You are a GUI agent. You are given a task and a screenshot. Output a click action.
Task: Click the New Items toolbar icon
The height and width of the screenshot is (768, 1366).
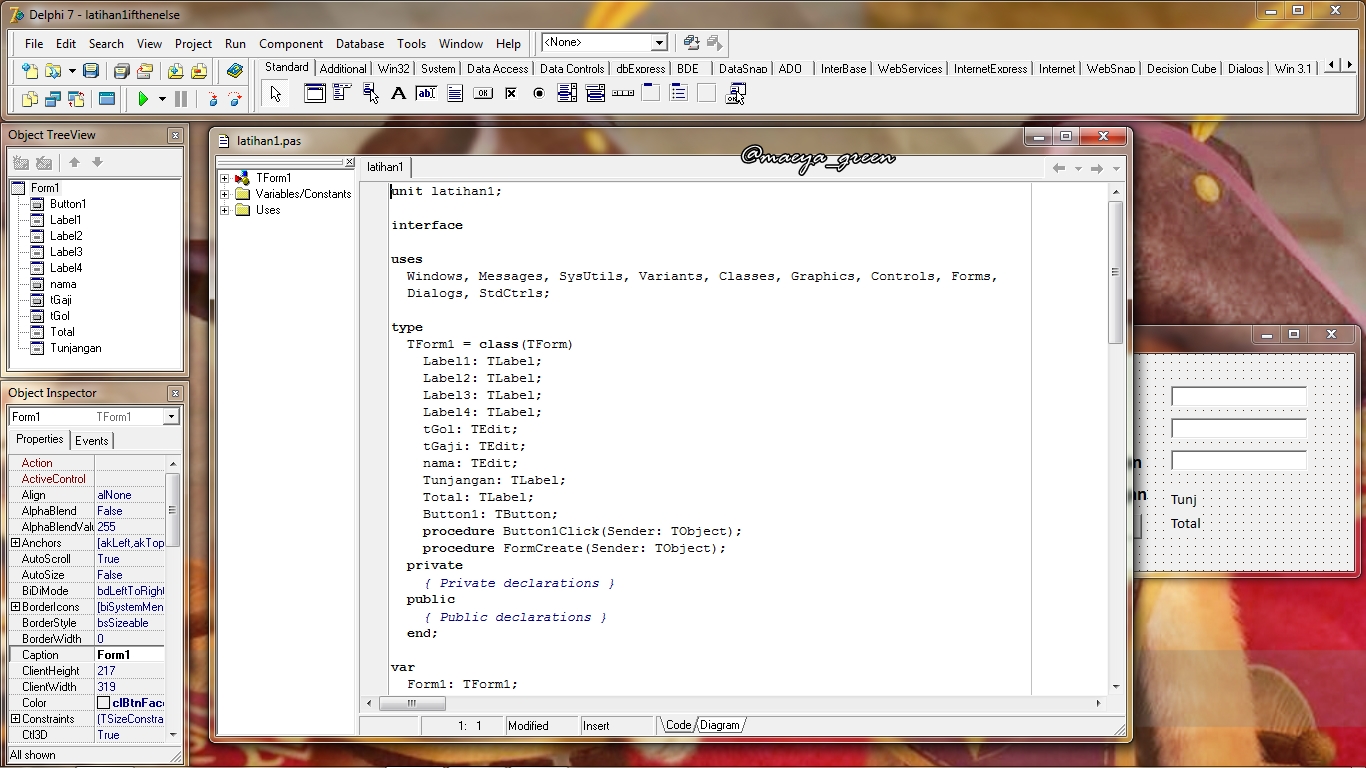coord(30,71)
